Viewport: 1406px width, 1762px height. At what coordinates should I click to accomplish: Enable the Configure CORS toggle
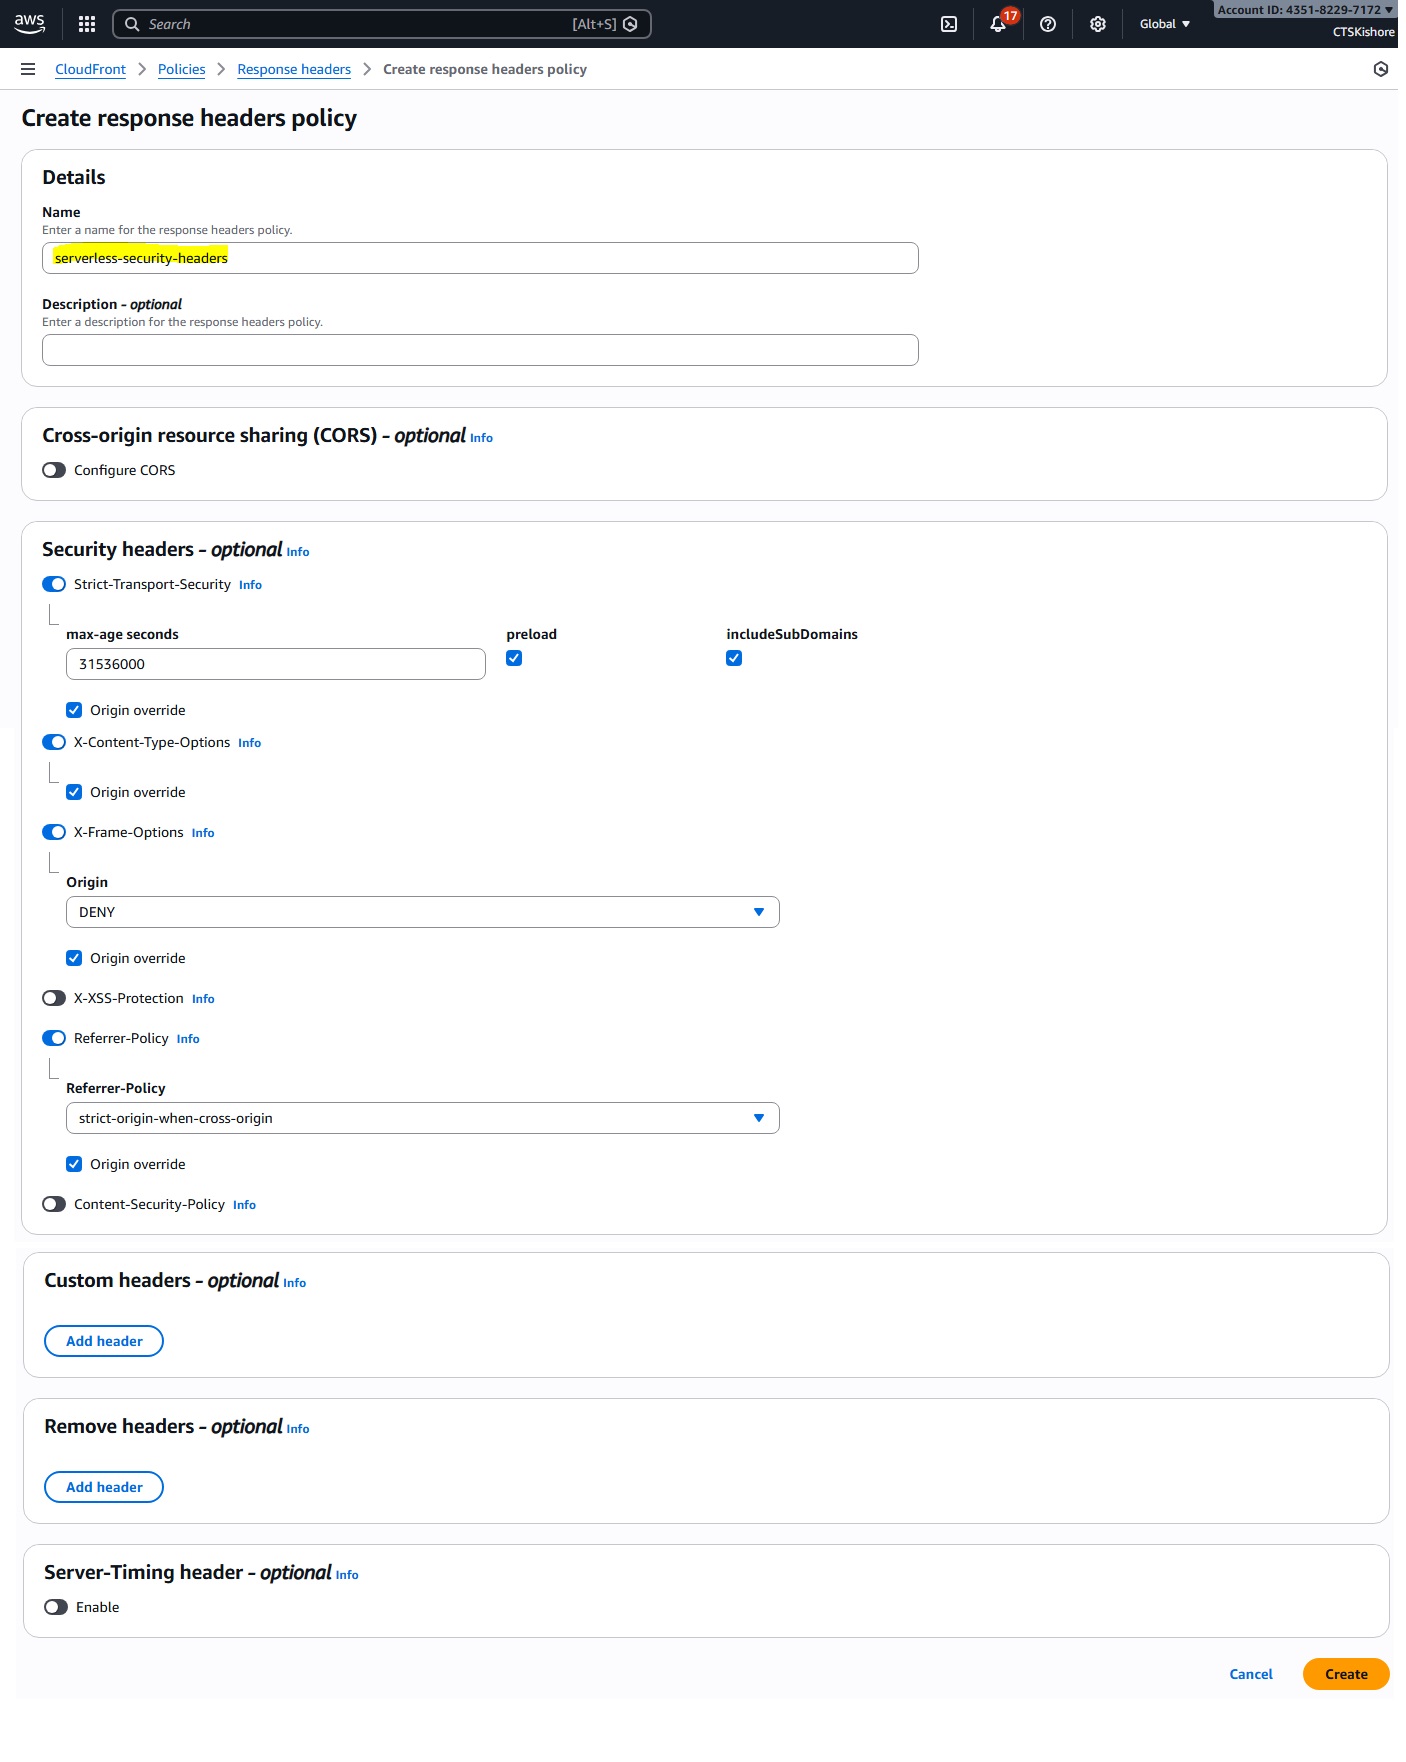[x=54, y=470]
